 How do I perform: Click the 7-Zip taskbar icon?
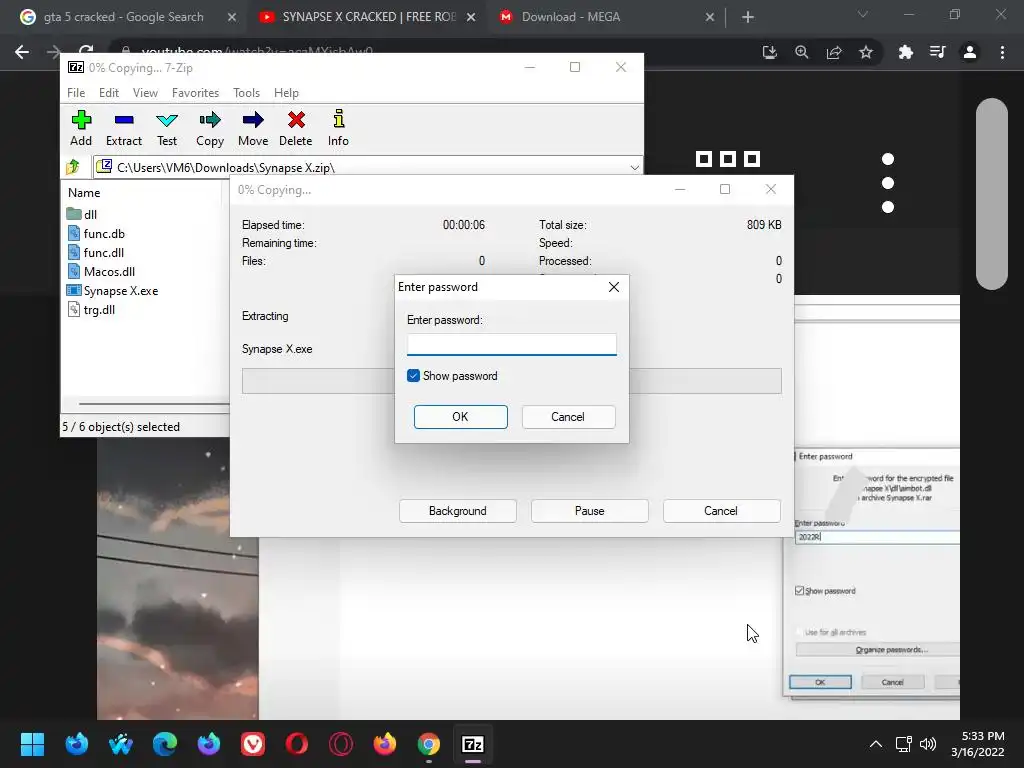coord(473,744)
